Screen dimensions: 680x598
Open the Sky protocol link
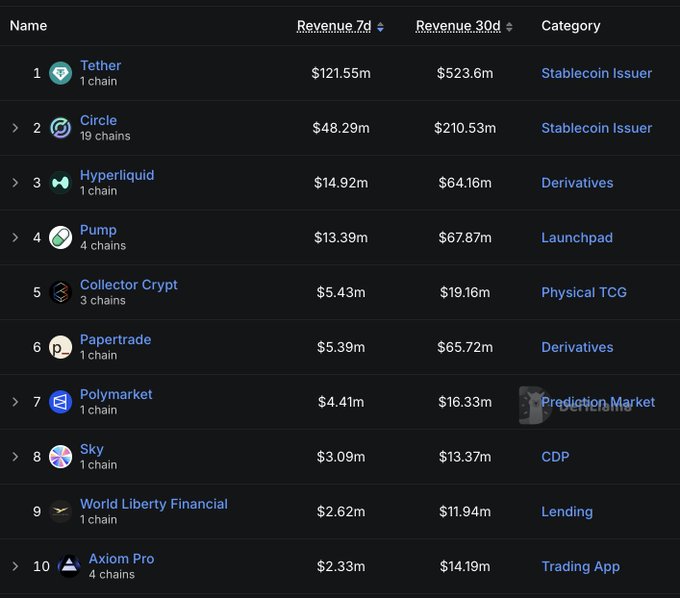pos(92,449)
